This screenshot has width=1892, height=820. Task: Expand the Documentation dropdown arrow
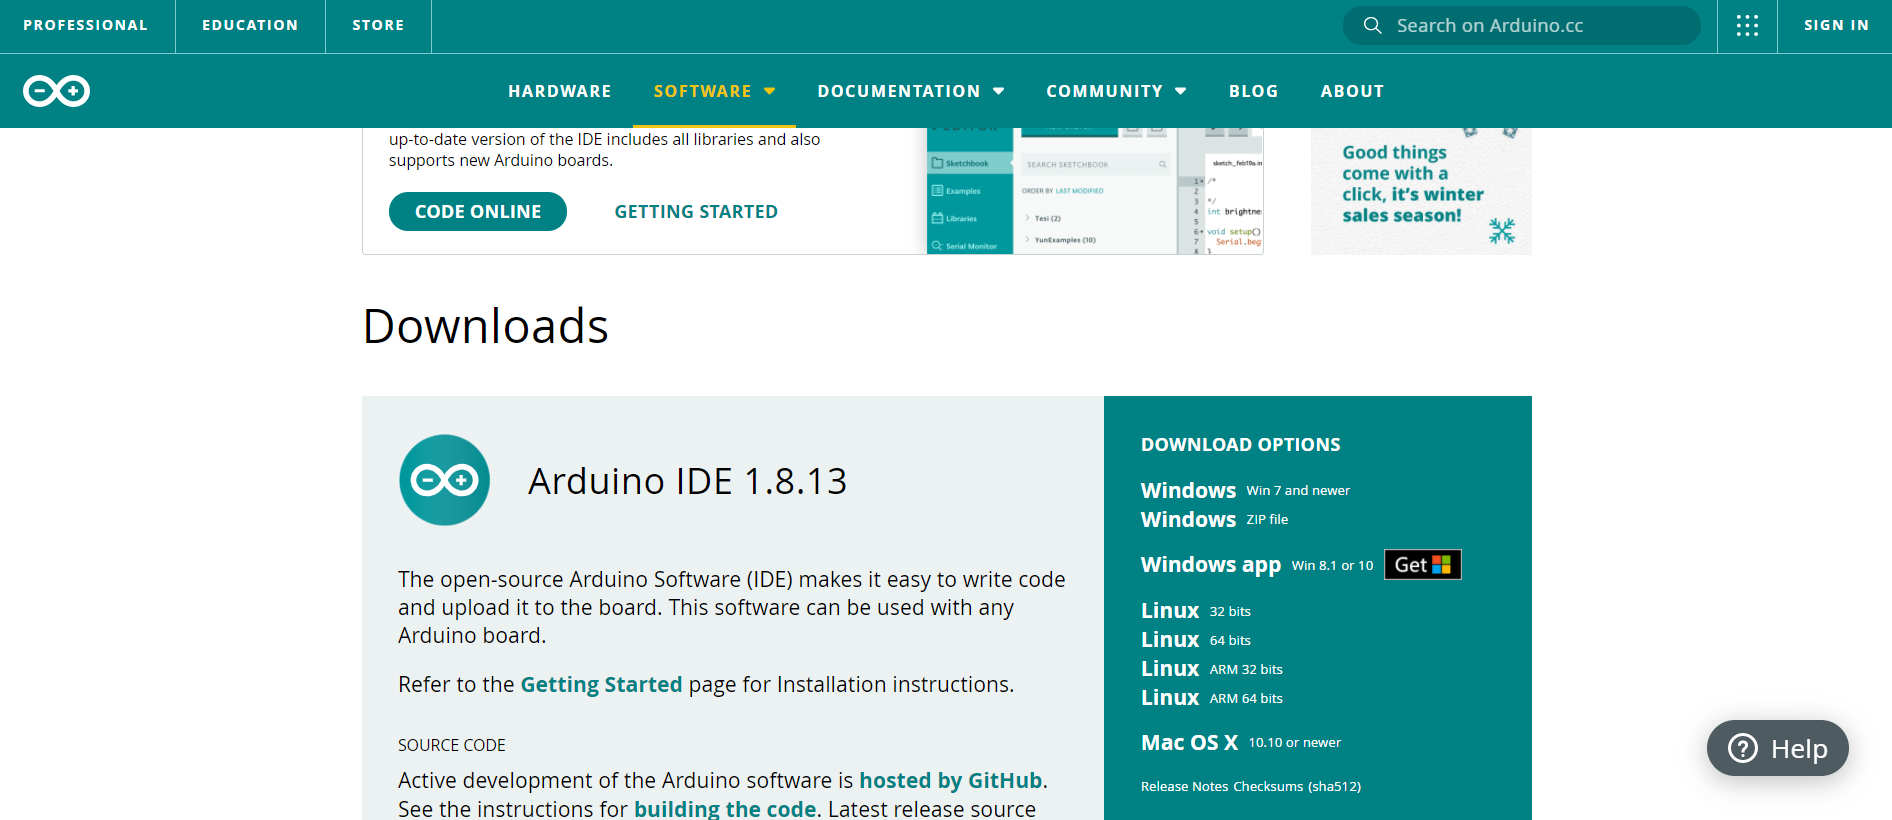coord(998,91)
